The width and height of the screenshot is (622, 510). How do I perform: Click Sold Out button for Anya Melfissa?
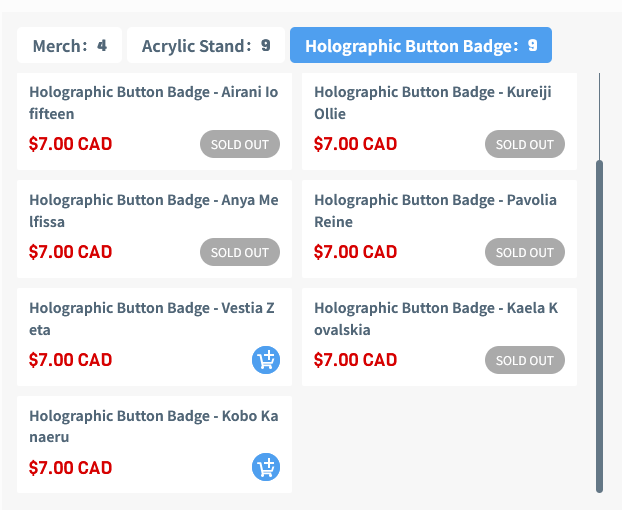240,252
